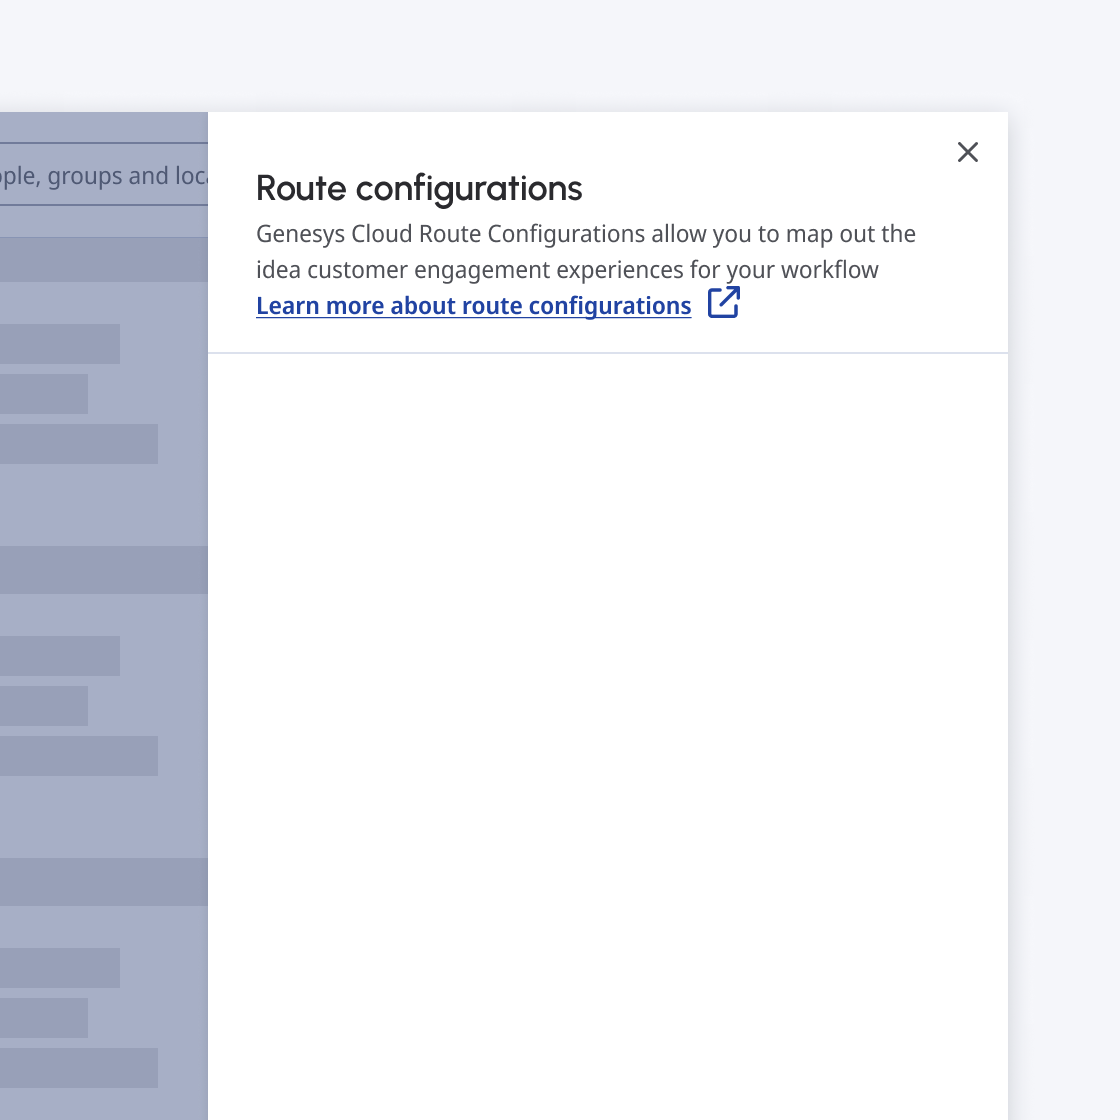Click the widest placeholder row in the top group

(79, 444)
